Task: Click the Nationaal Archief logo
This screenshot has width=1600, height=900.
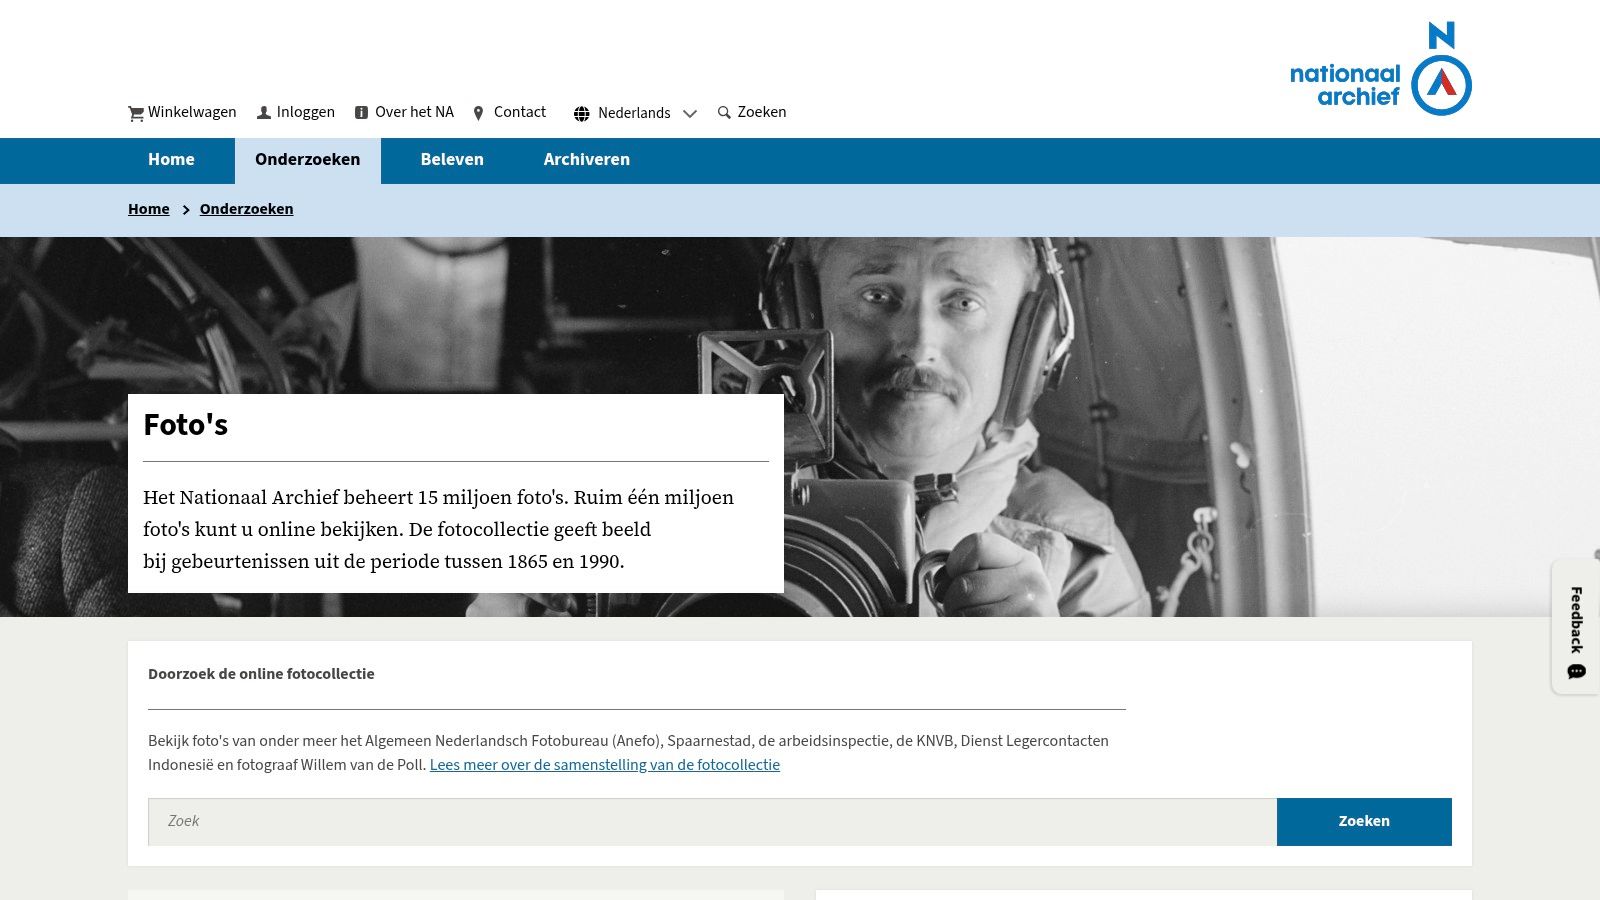Action: [x=1381, y=69]
